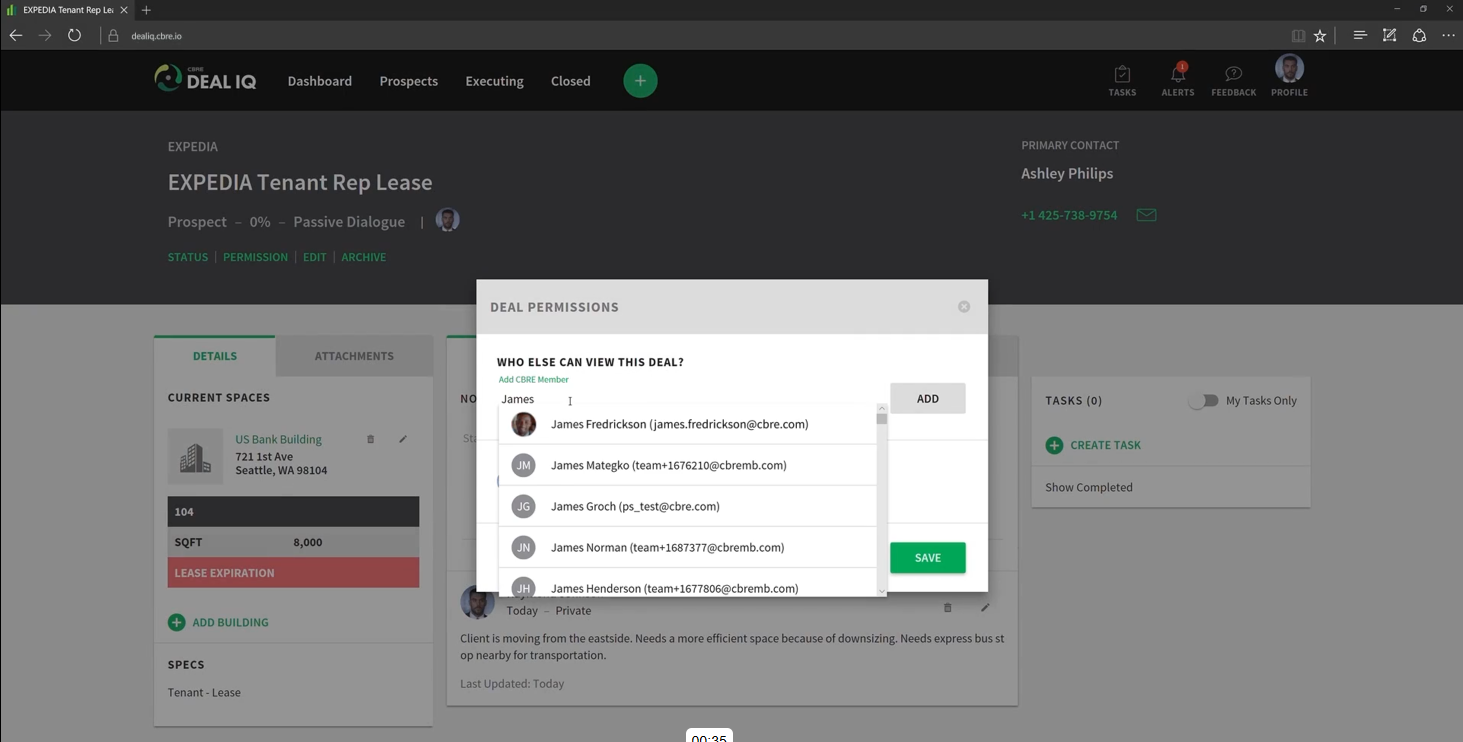Click browser back arrow
The image size is (1463, 742).
point(16,35)
